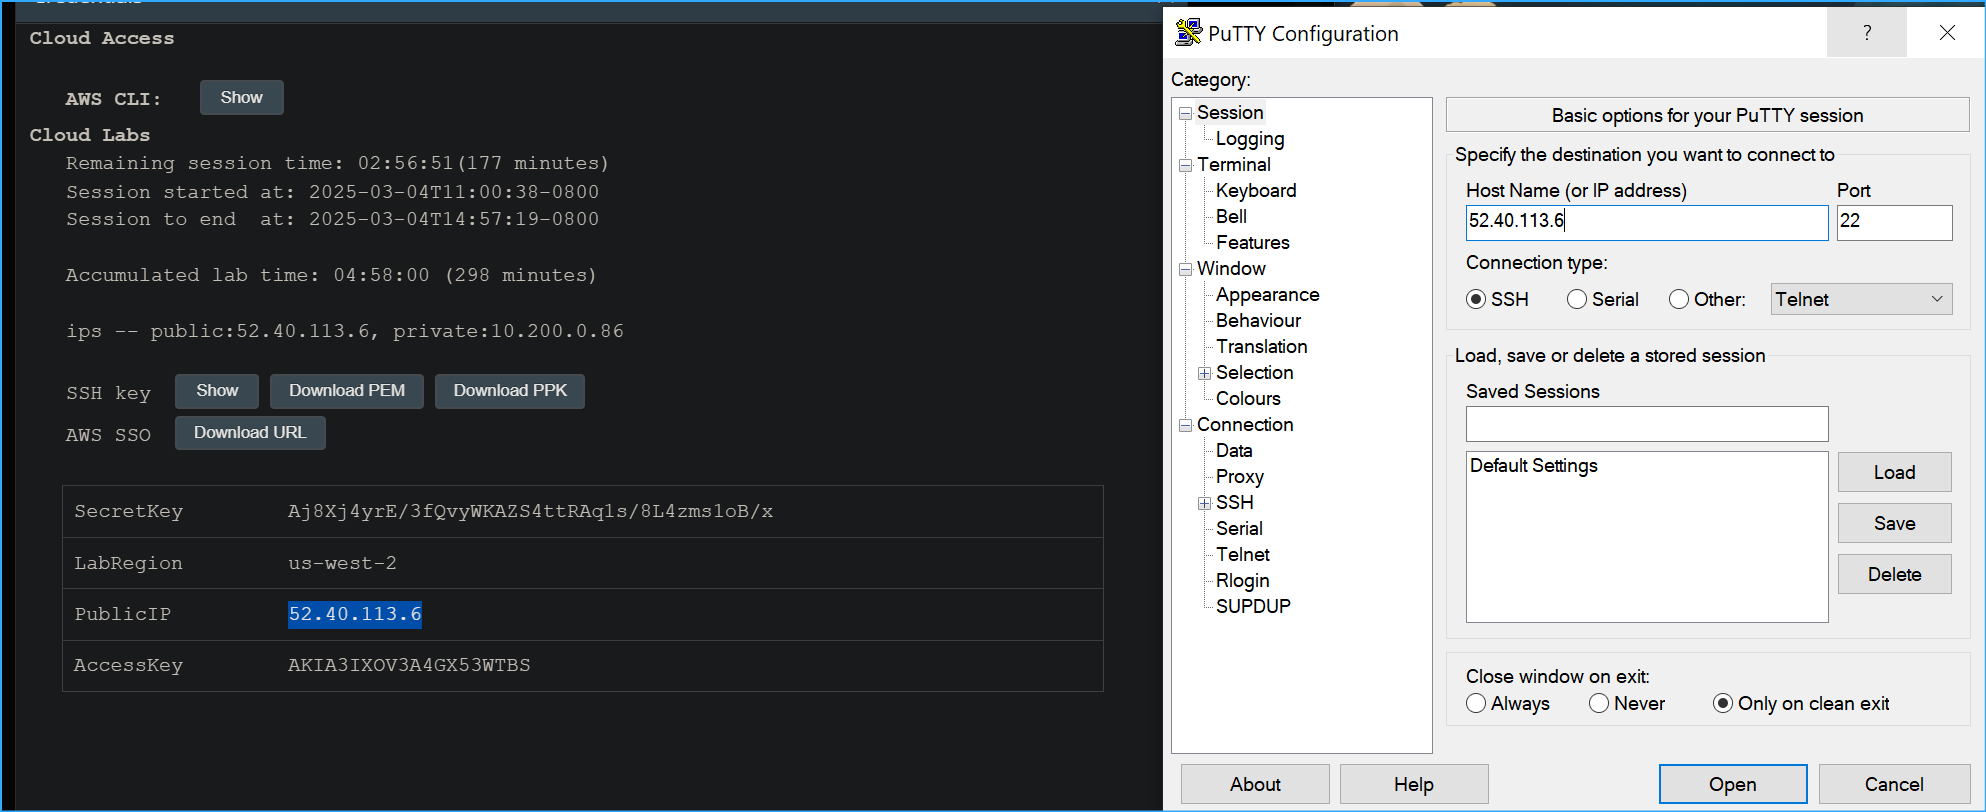Click the Port input field

(1894, 222)
